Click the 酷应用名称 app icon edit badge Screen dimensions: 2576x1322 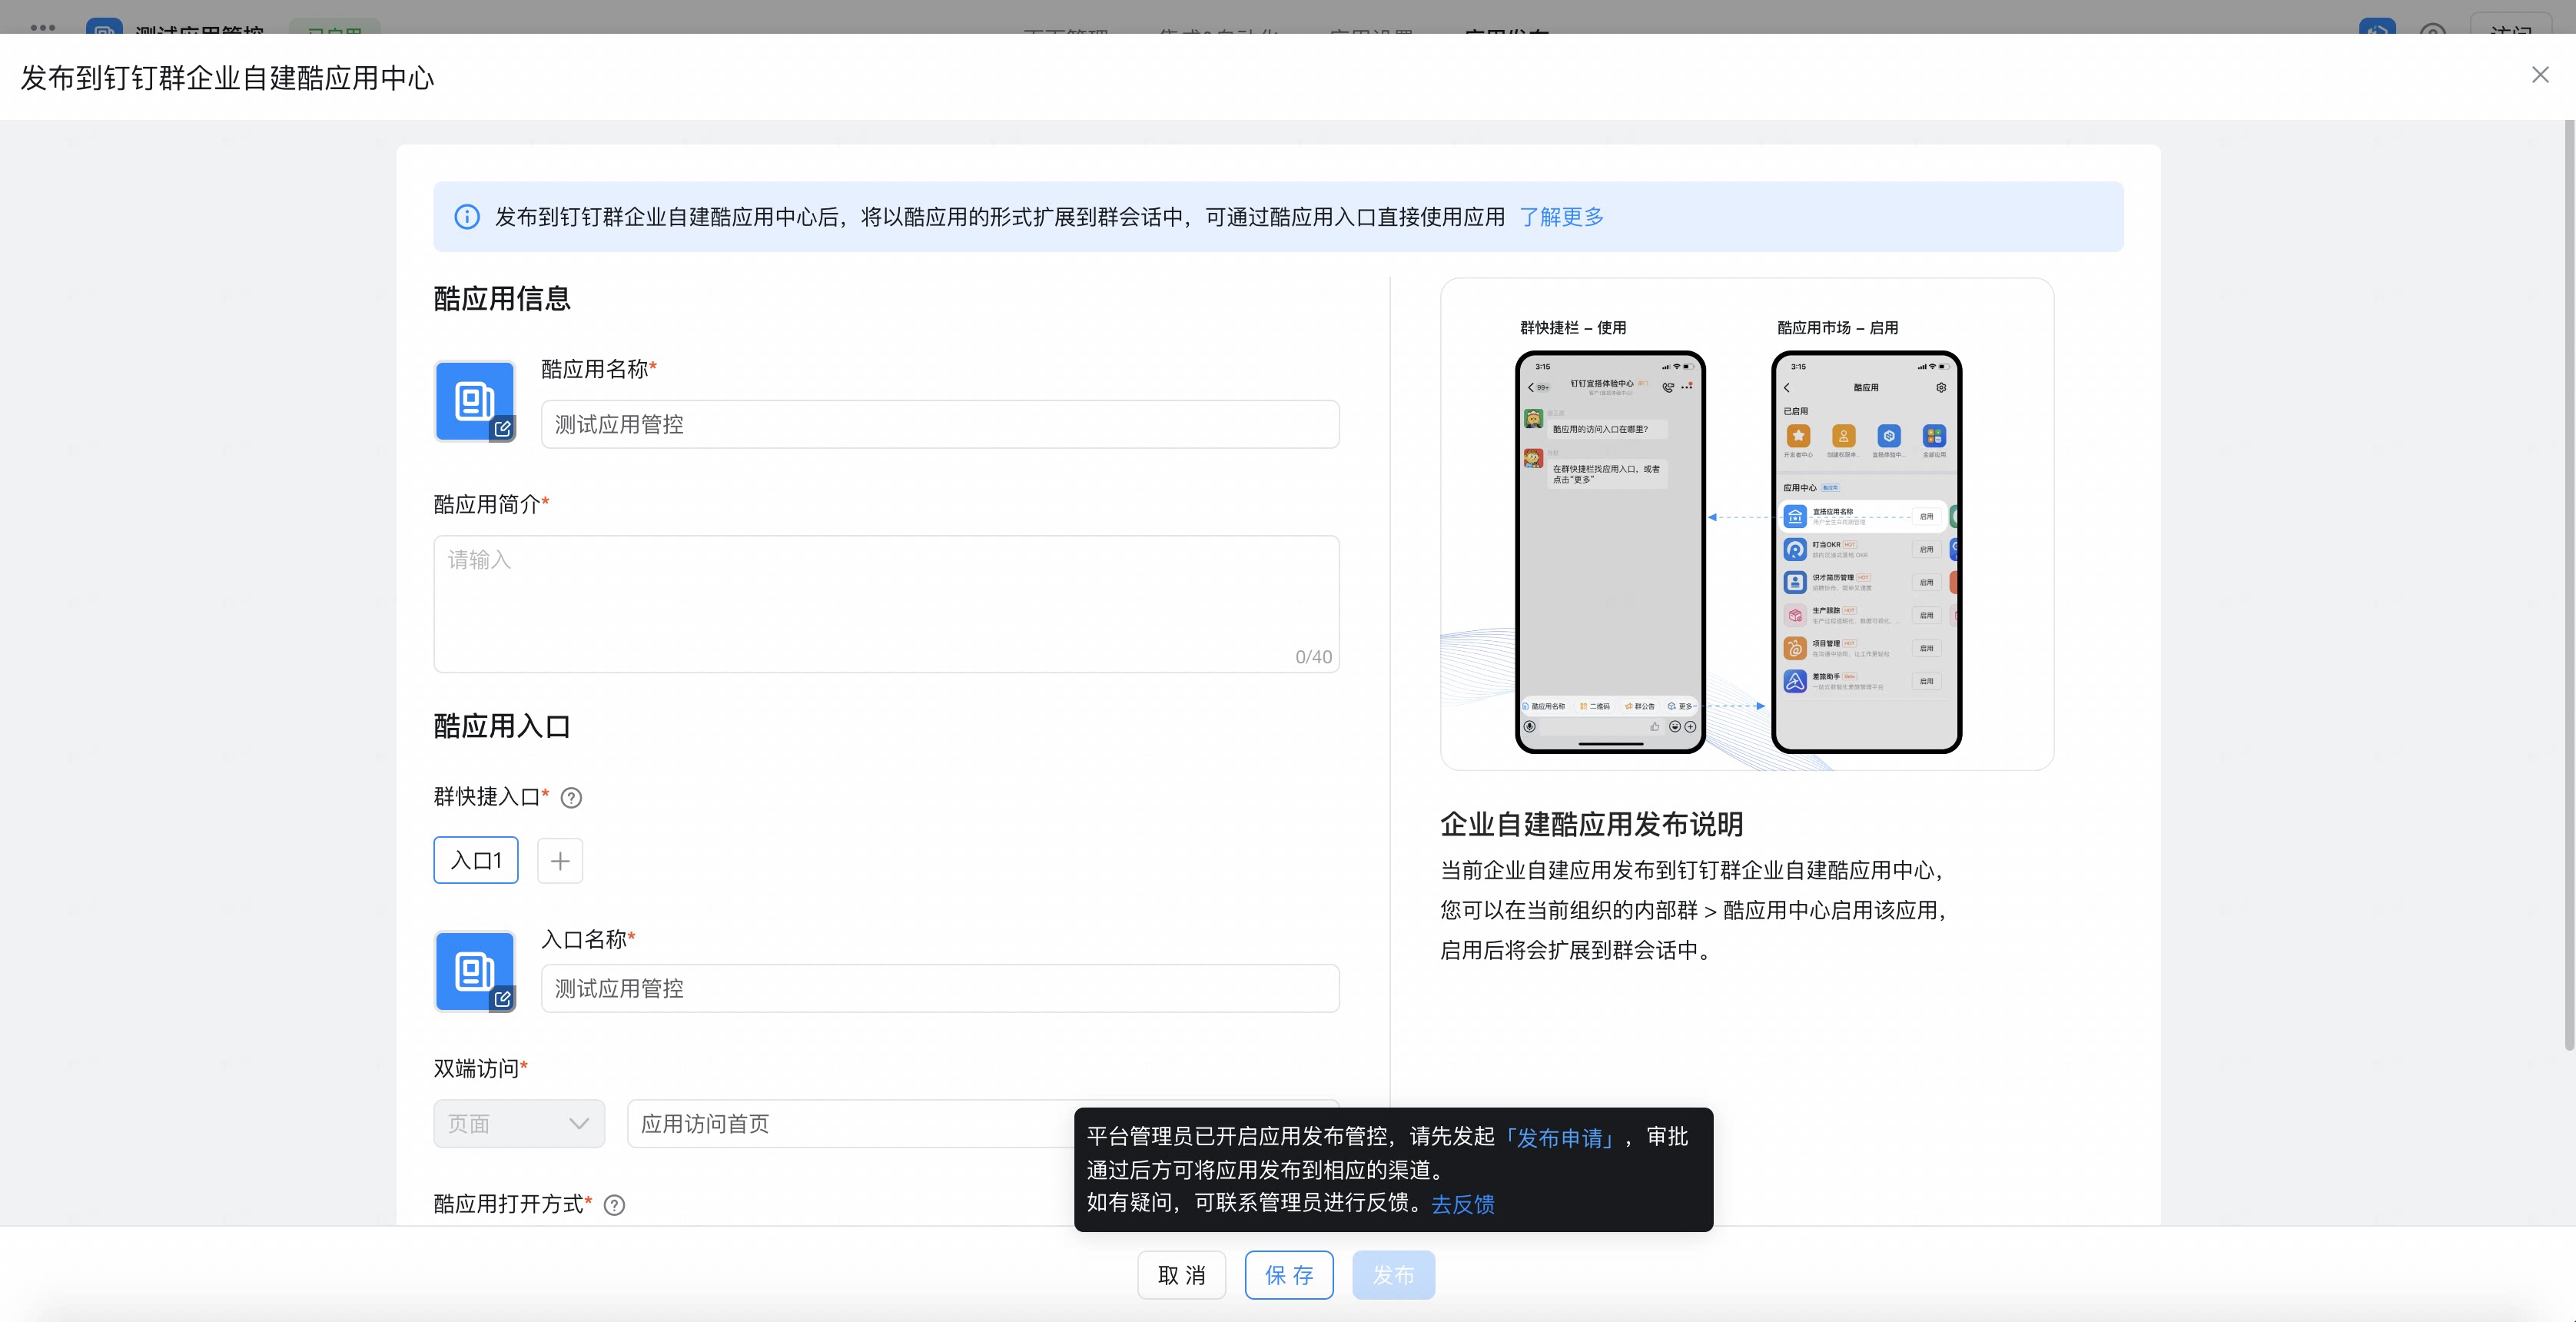pos(502,428)
